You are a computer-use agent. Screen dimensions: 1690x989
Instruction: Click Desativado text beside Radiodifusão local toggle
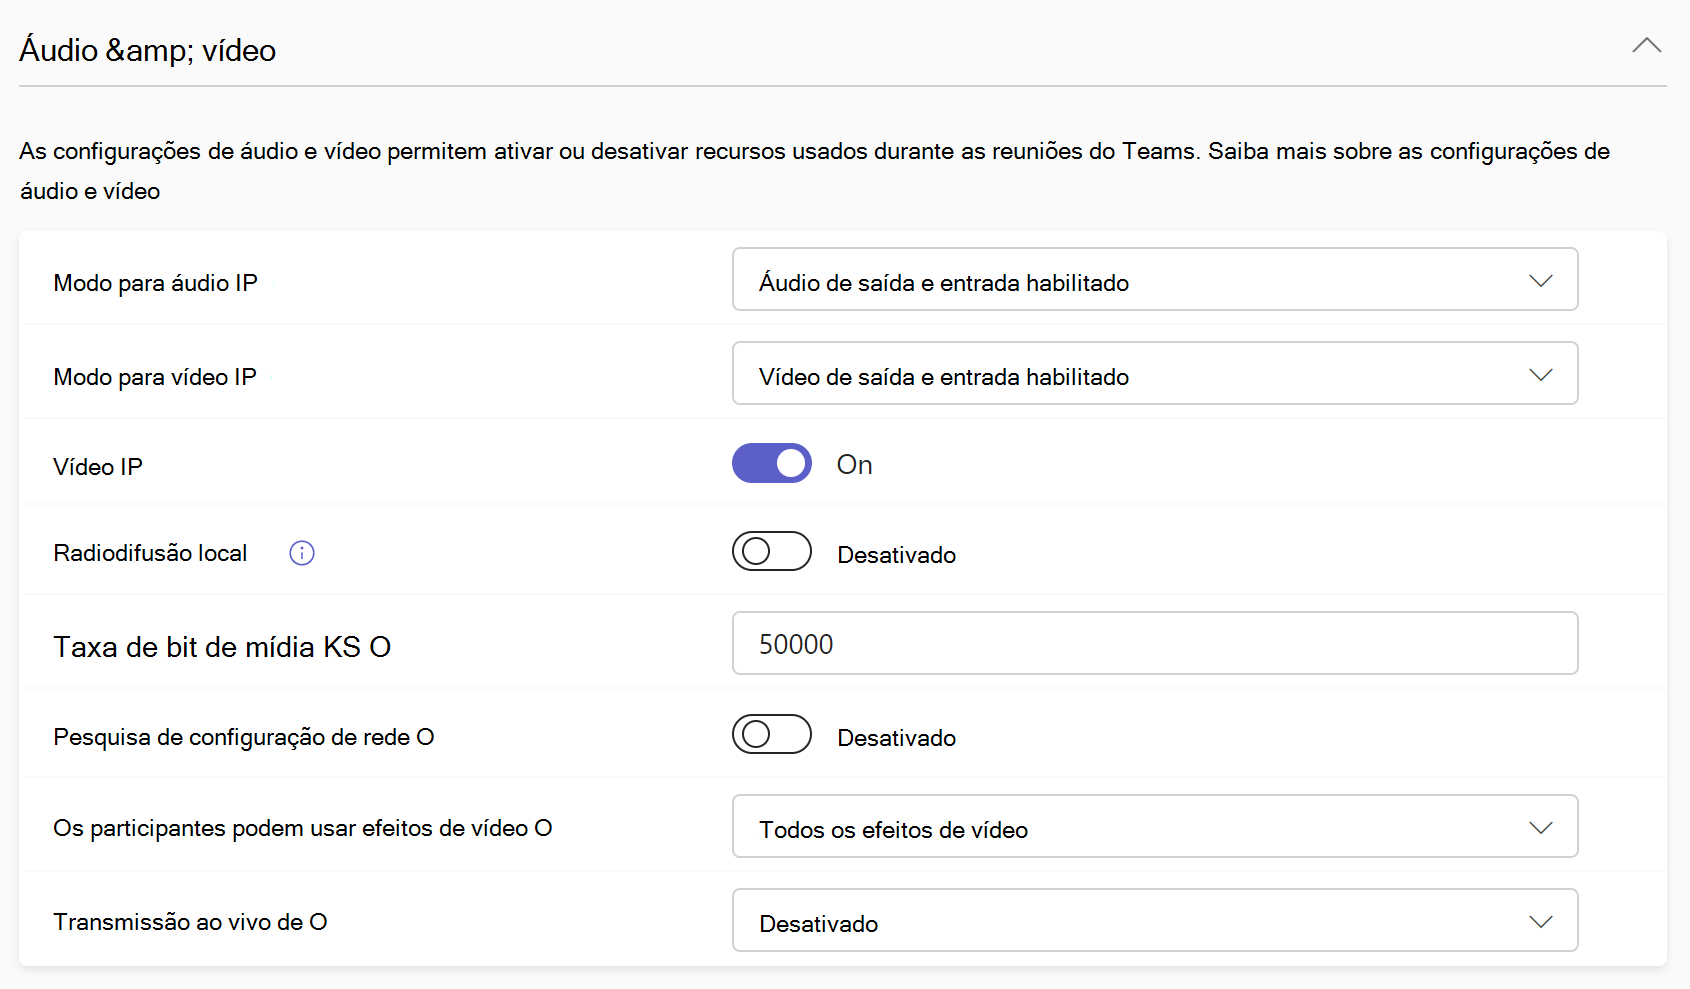(897, 555)
